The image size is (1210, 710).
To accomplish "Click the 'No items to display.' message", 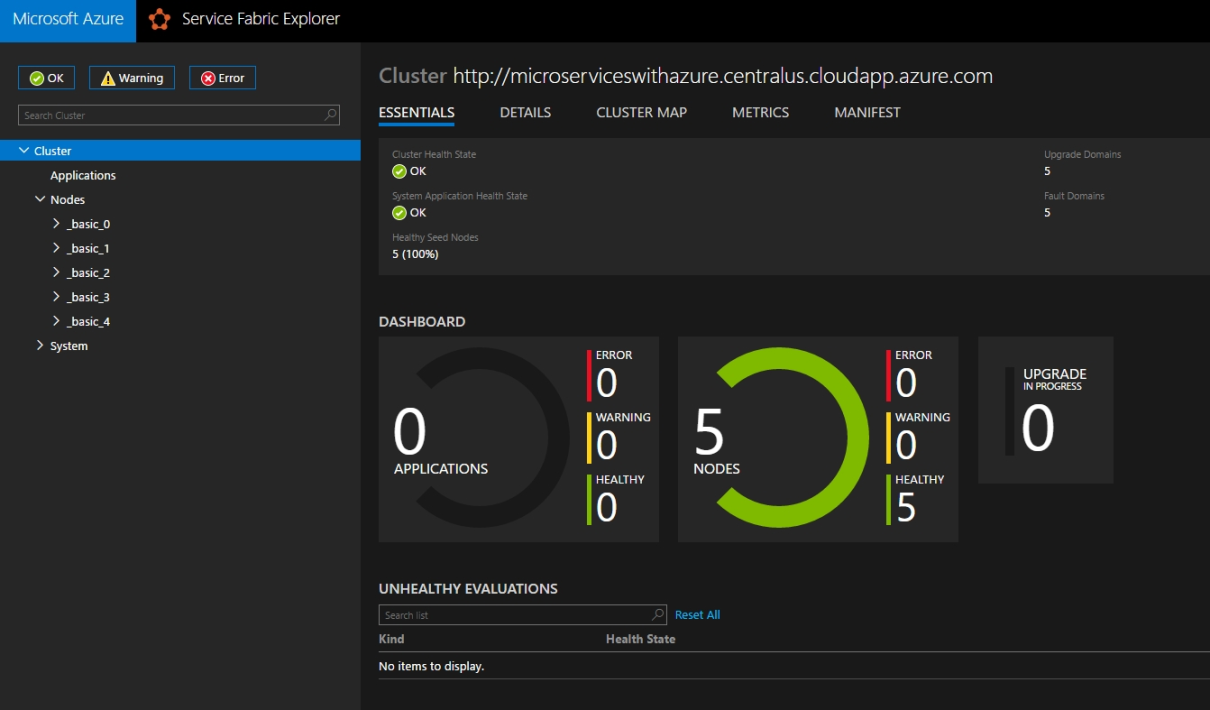I will tap(431, 666).
